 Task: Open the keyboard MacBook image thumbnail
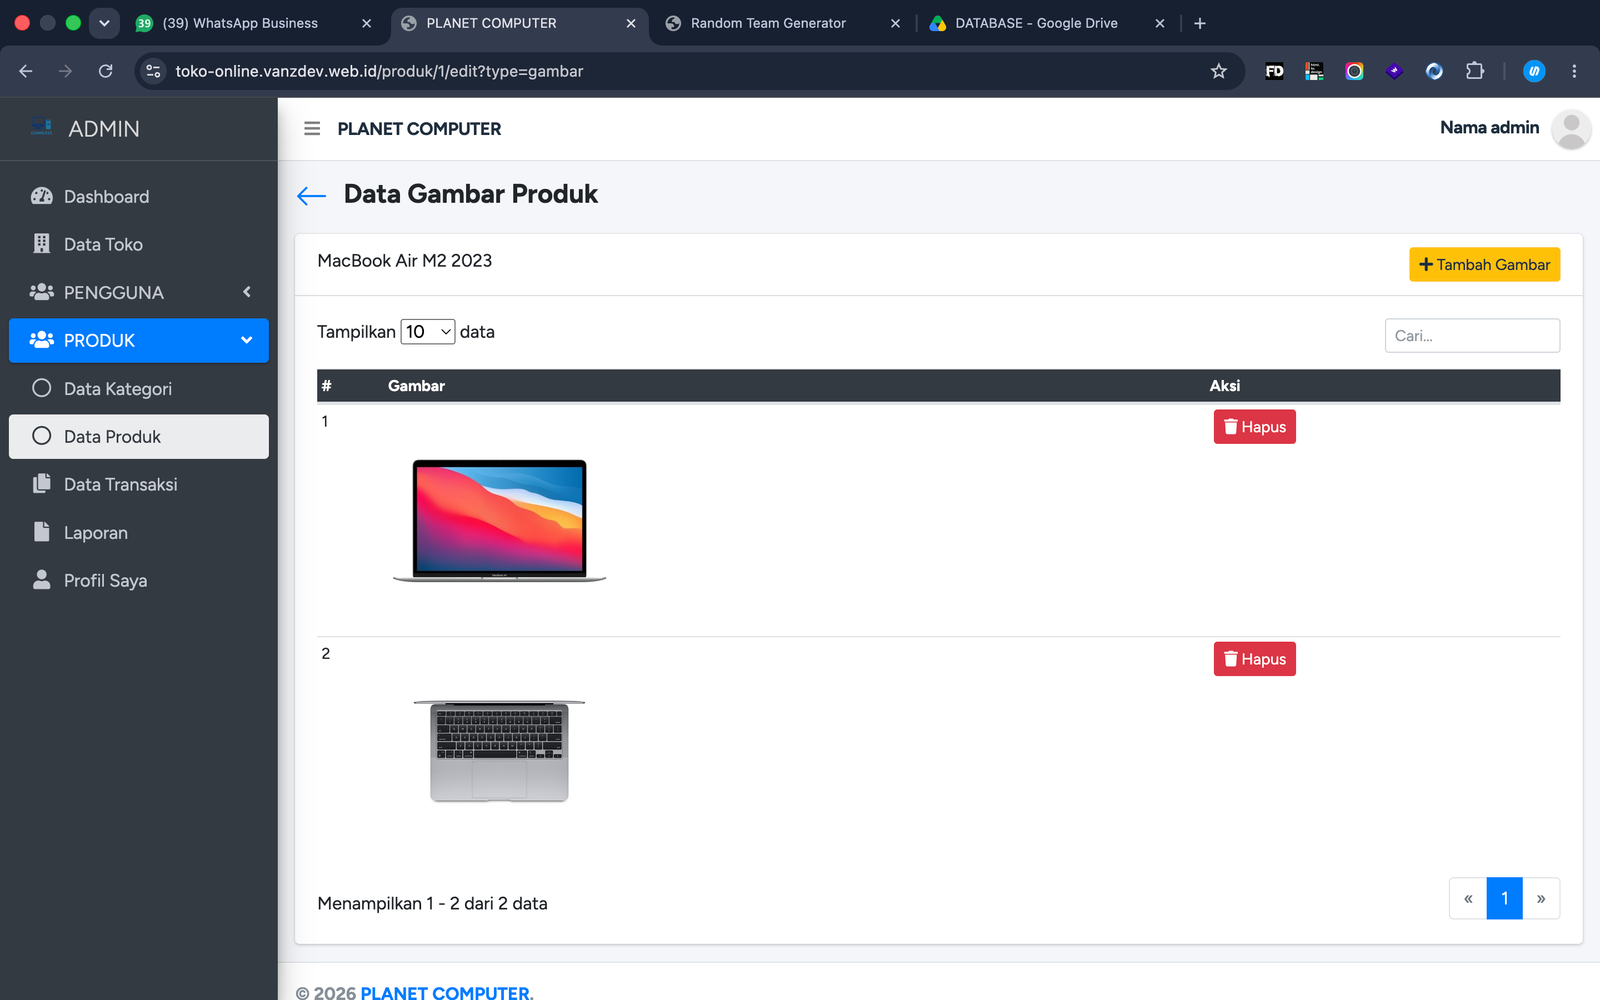(x=499, y=751)
